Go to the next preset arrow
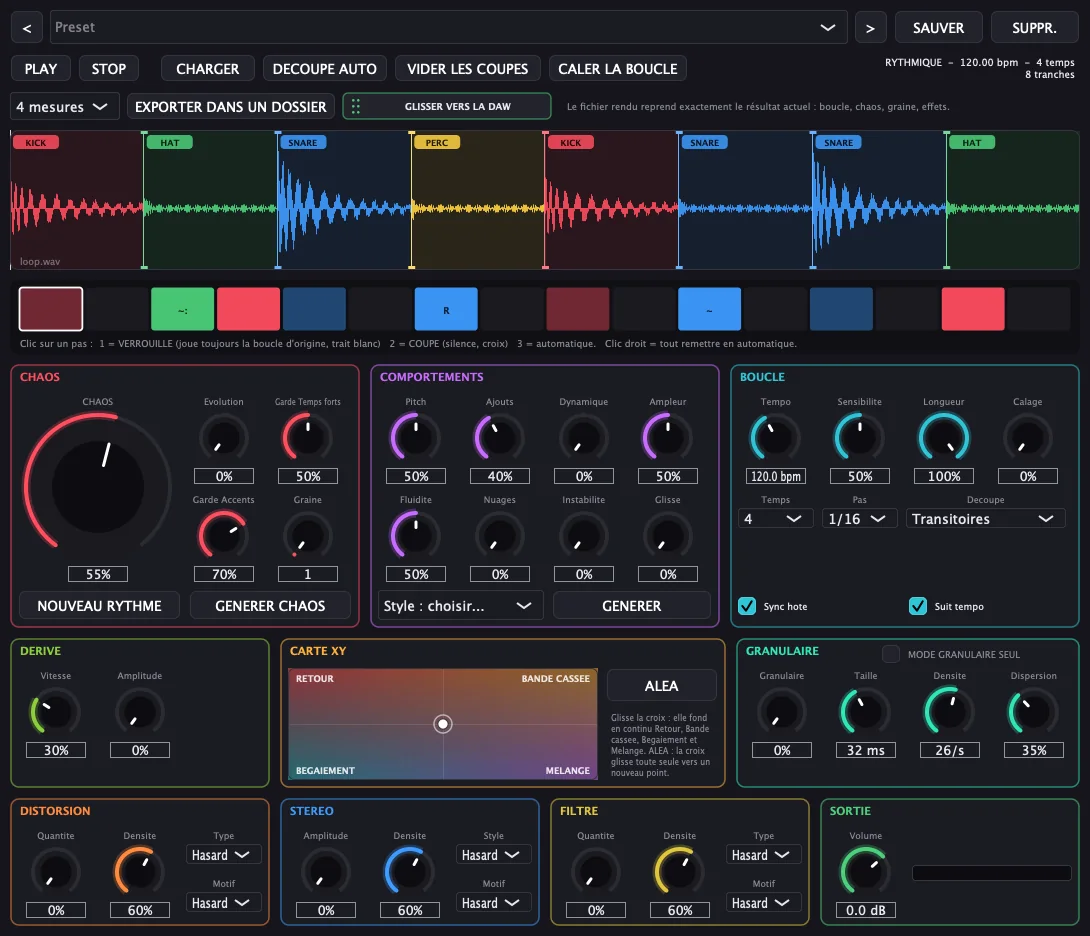 (x=870, y=28)
